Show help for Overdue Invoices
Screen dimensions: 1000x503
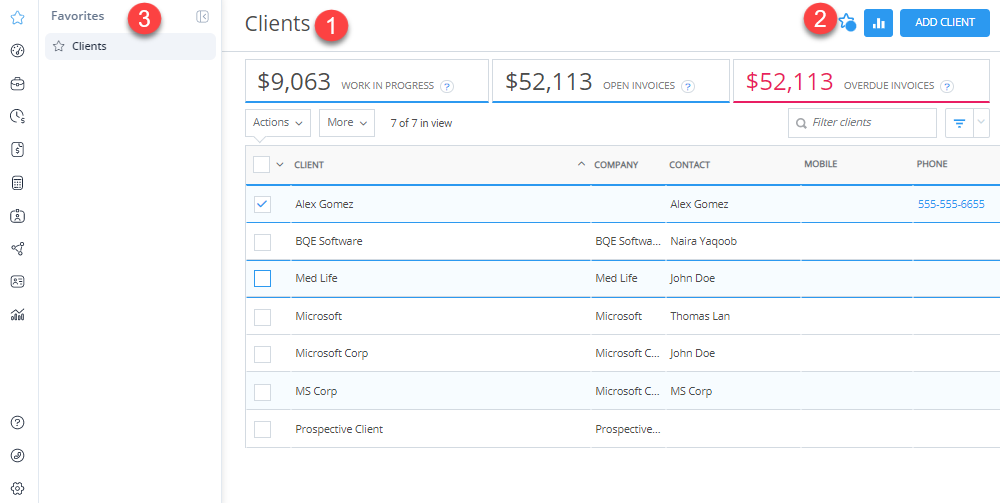point(947,86)
